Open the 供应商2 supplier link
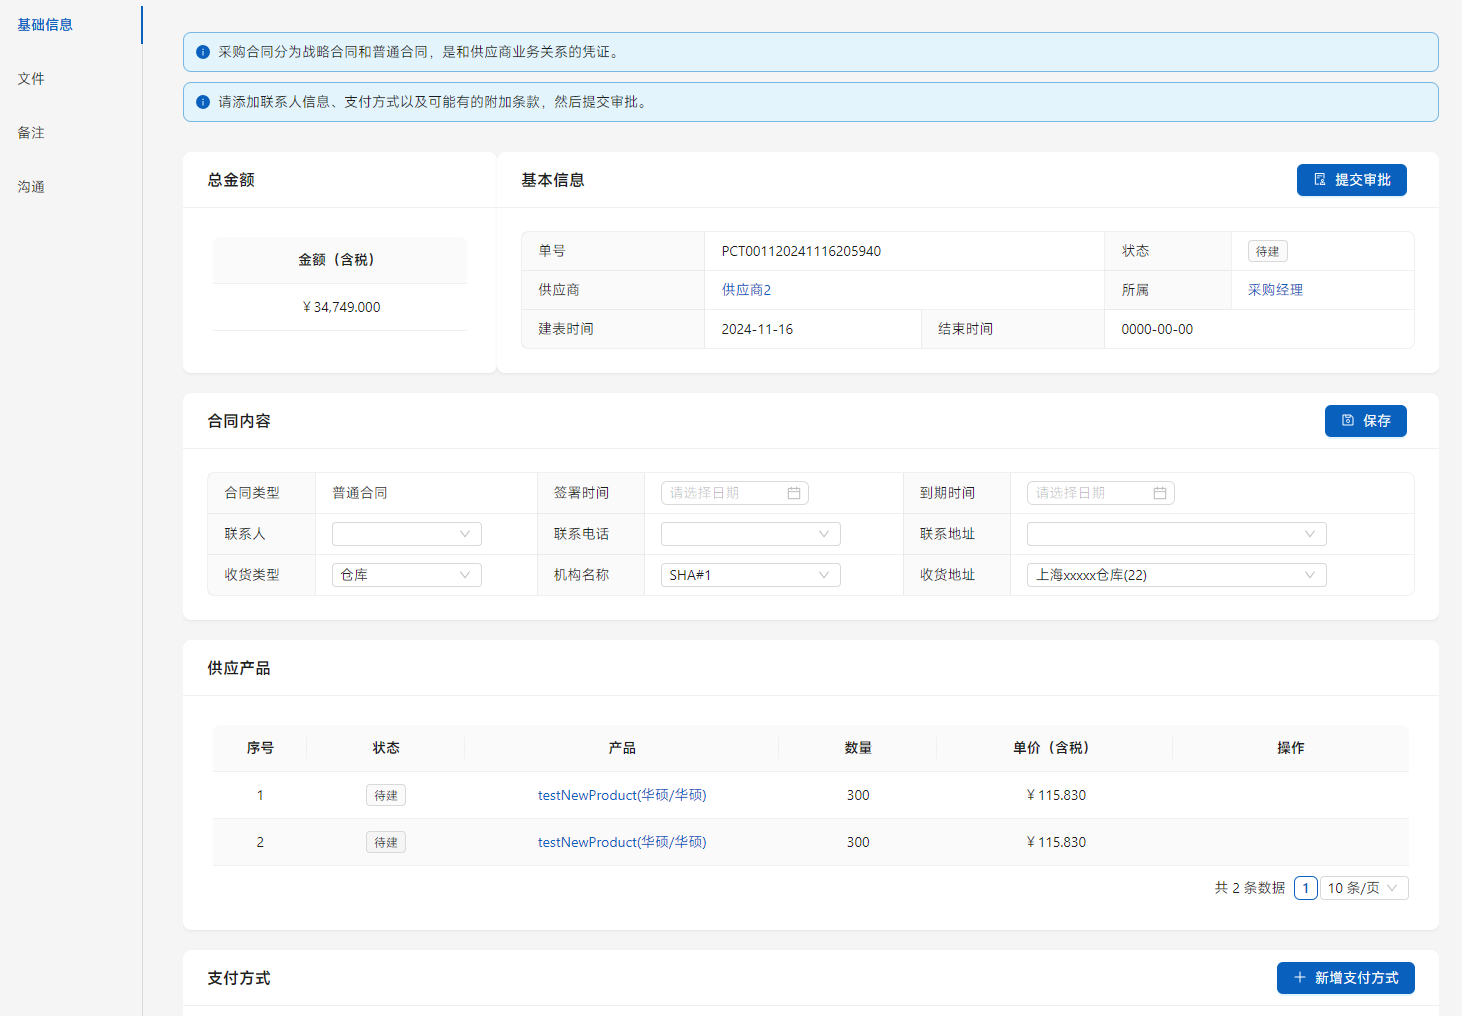Image resolution: width=1462 pixels, height=1016 pixels. click(x=746, y=290)
